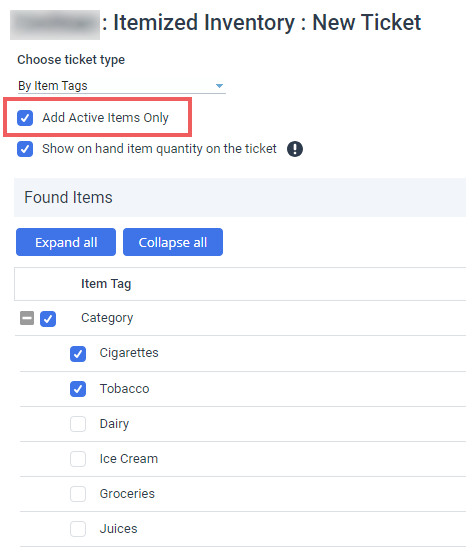Image resolution: width=466 pixels, height=547 pixels.
Task: Toggle Show on hand item quantity checkbox
Action: tap(25, 149)
